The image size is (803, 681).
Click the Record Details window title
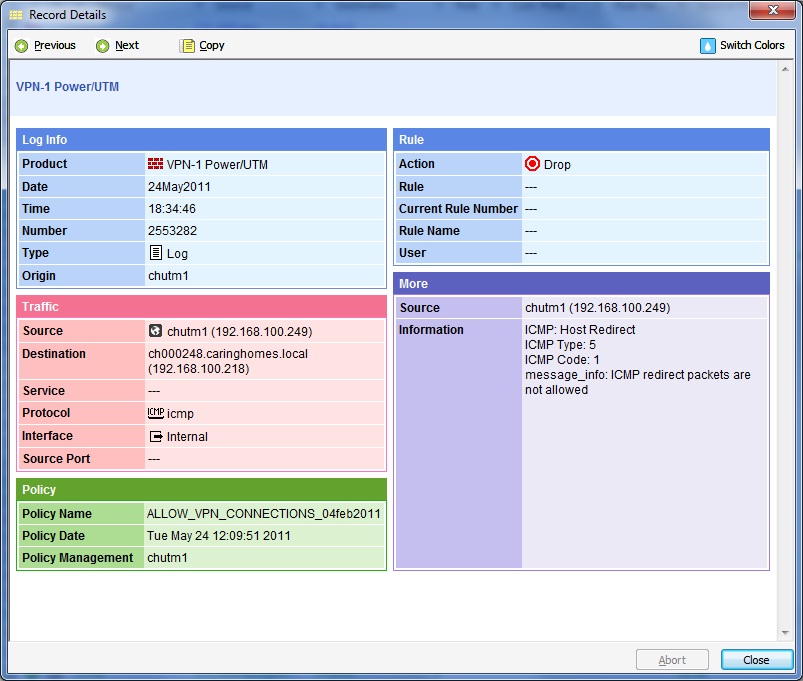pos(68,15)
